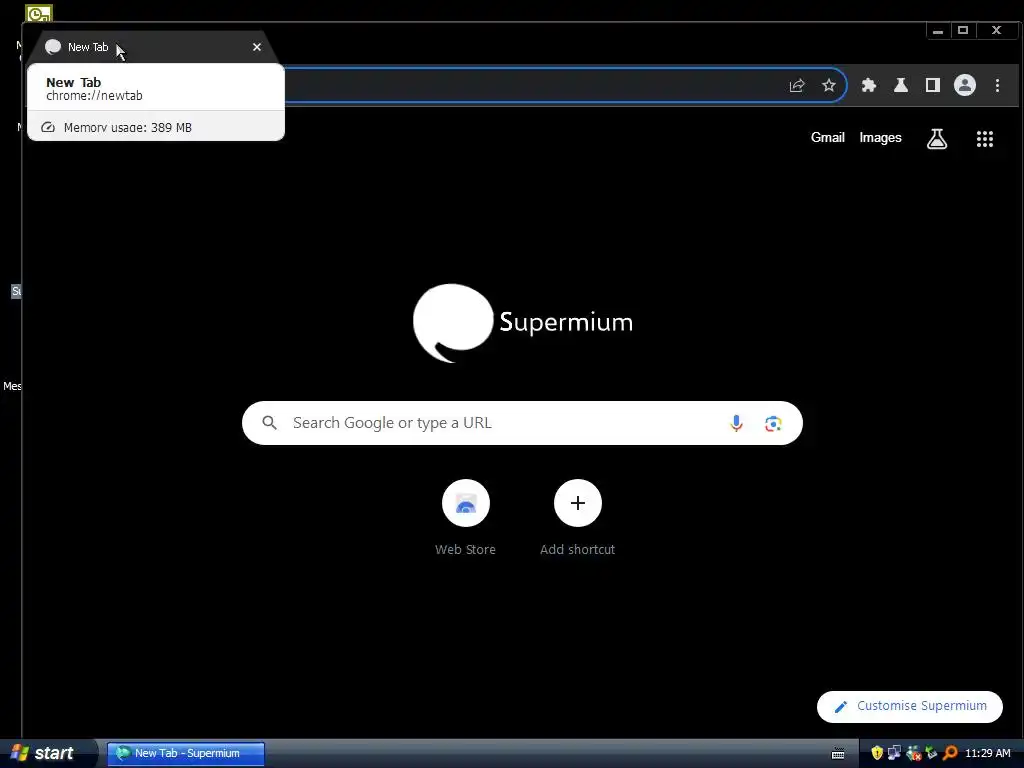The width and height of the screenshot is (1024, 768).
Task: Click the safely remove hardware tray icon
Action: pos(931,753)
